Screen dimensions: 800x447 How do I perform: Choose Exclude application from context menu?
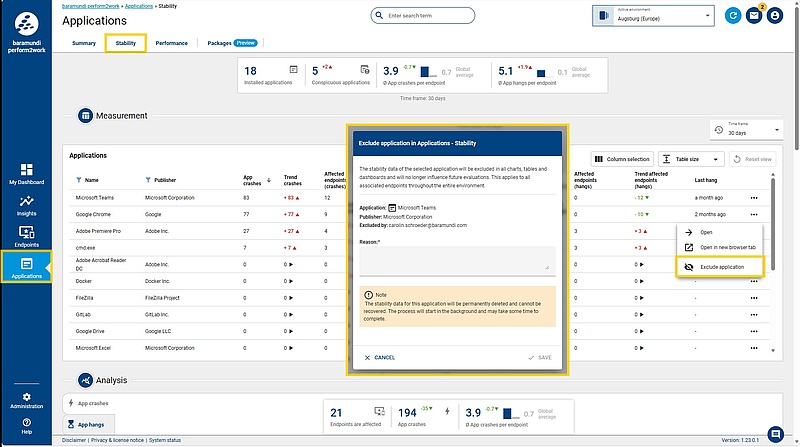click(721, 267)
